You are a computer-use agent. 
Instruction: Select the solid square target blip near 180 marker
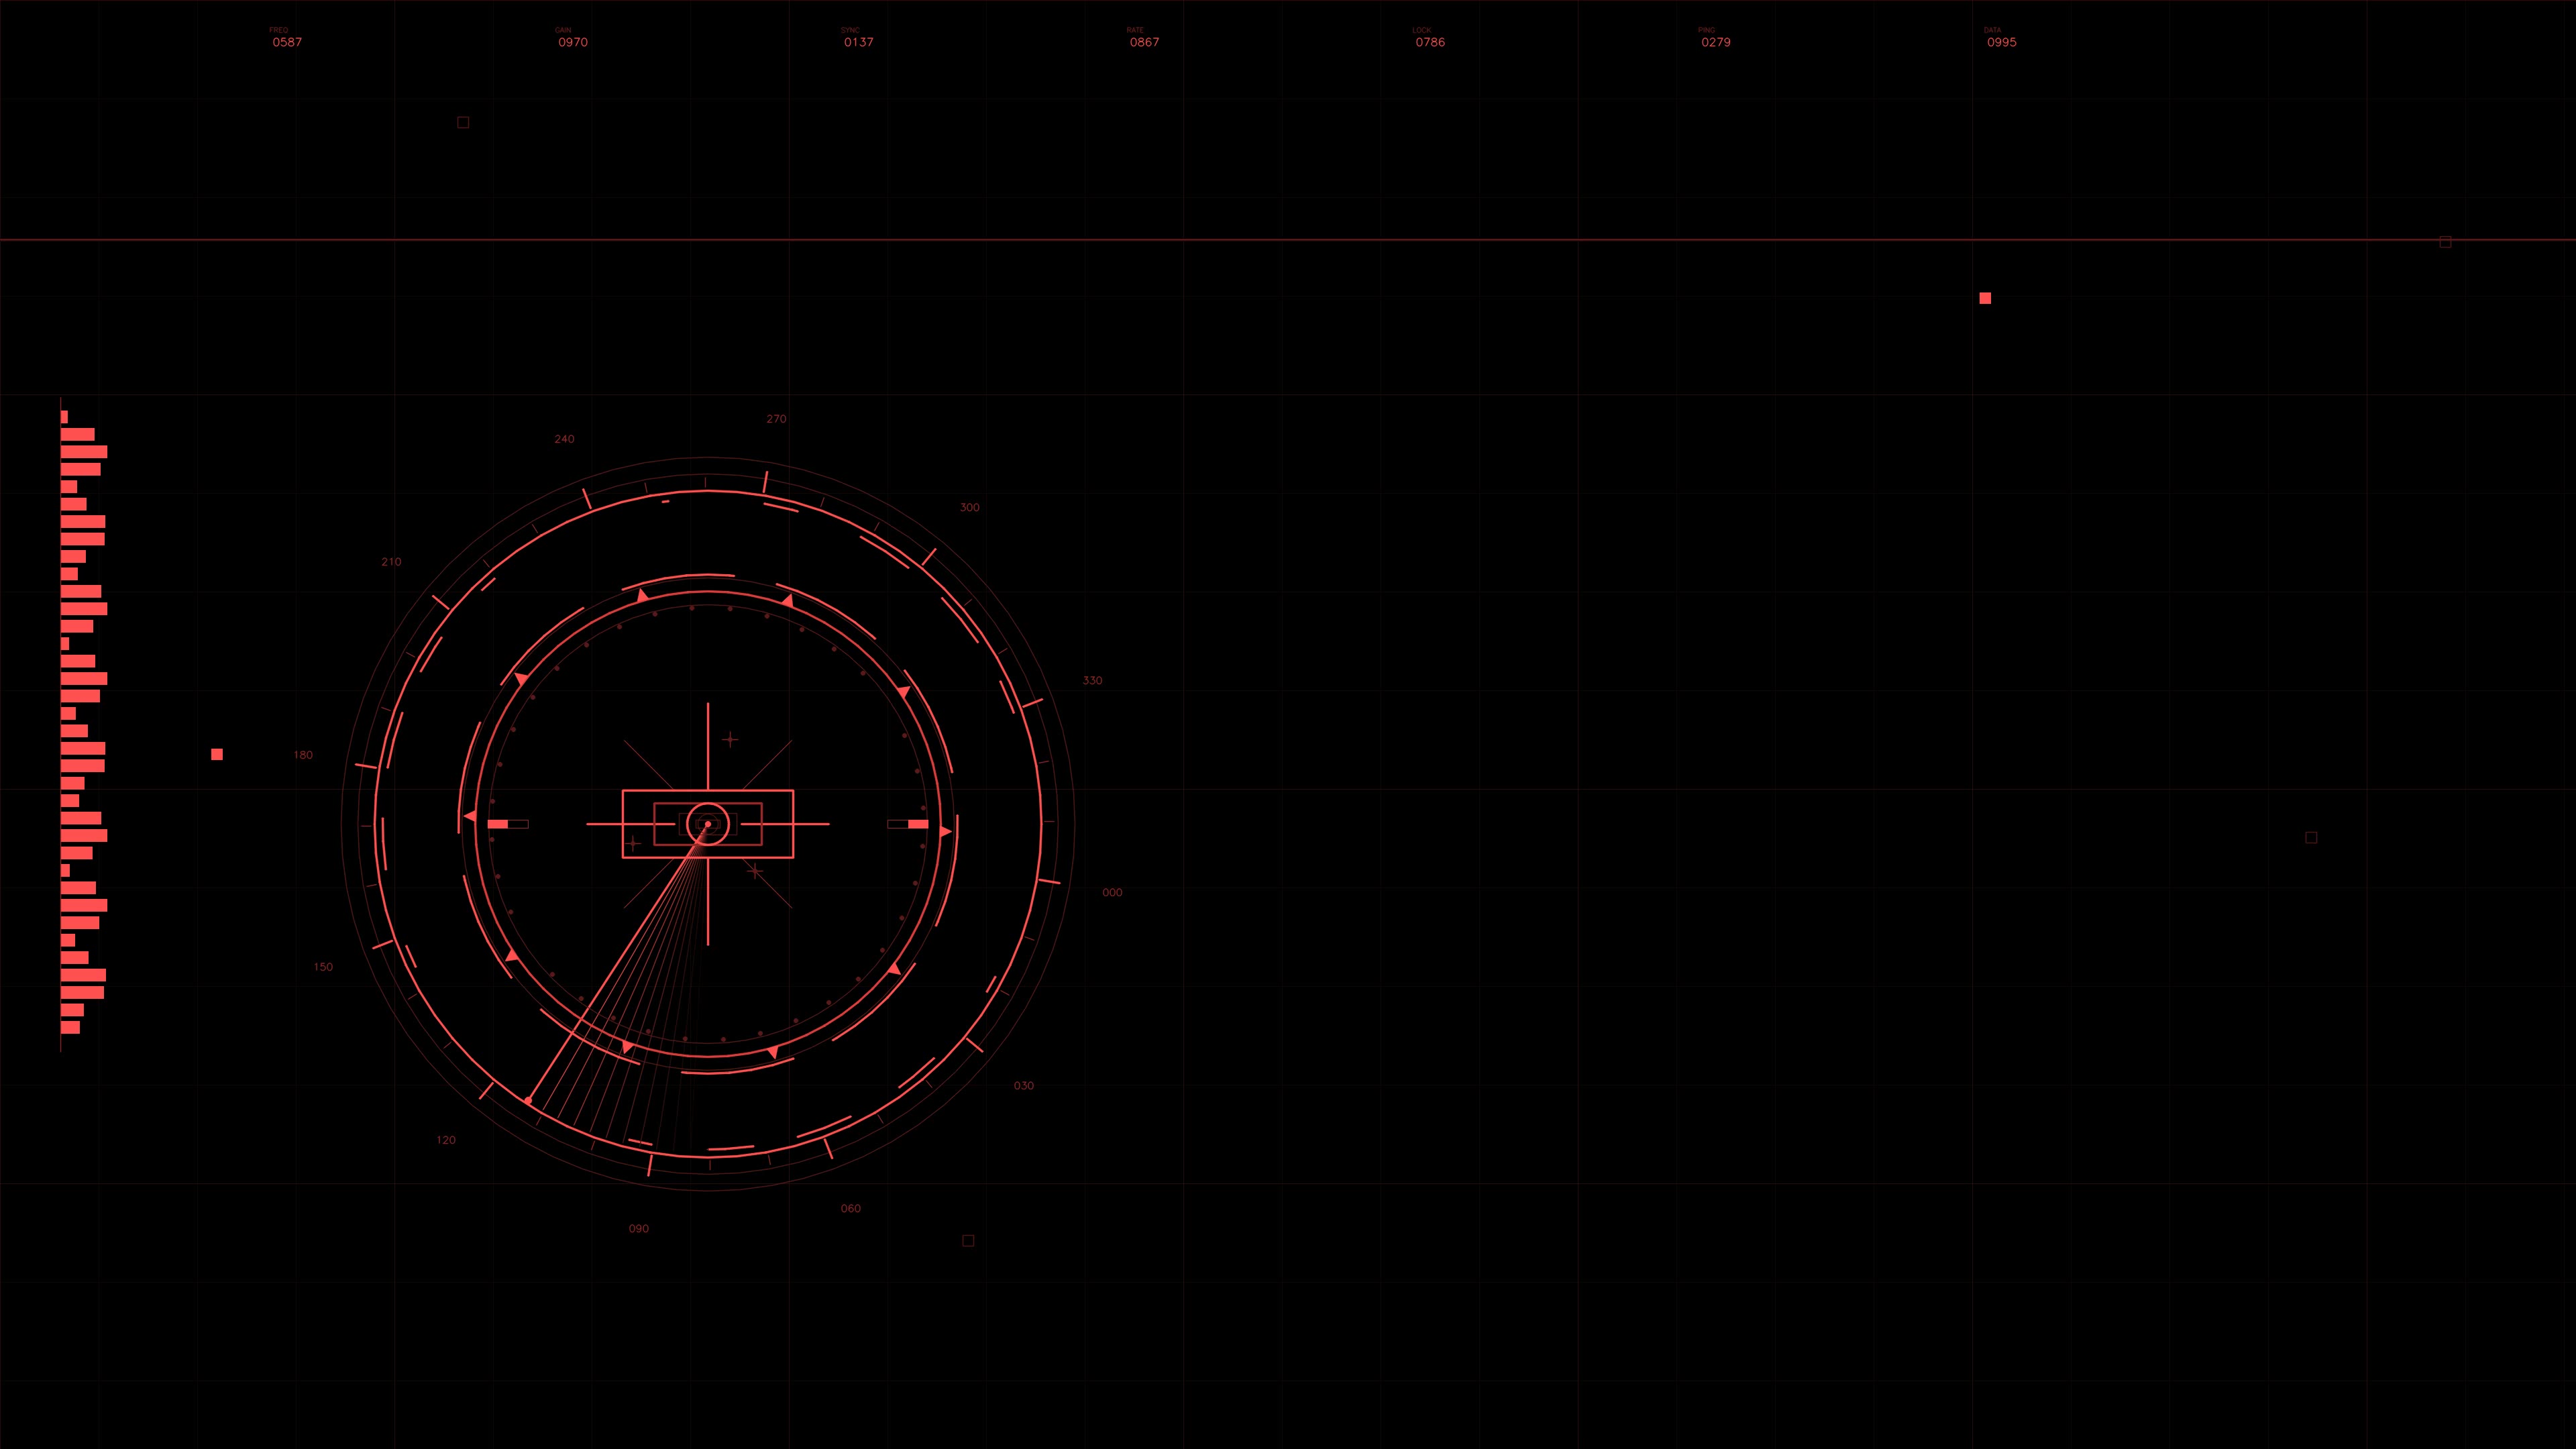(x=217, y=754)
